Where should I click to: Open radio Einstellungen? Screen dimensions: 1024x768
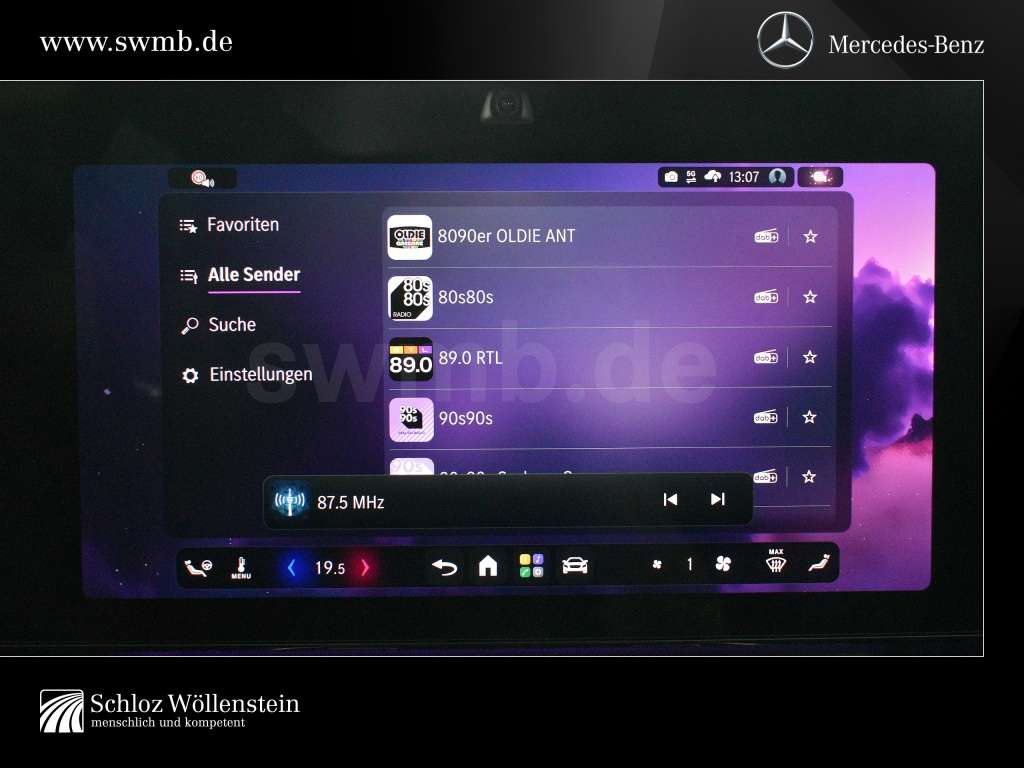tap(247, 374)
